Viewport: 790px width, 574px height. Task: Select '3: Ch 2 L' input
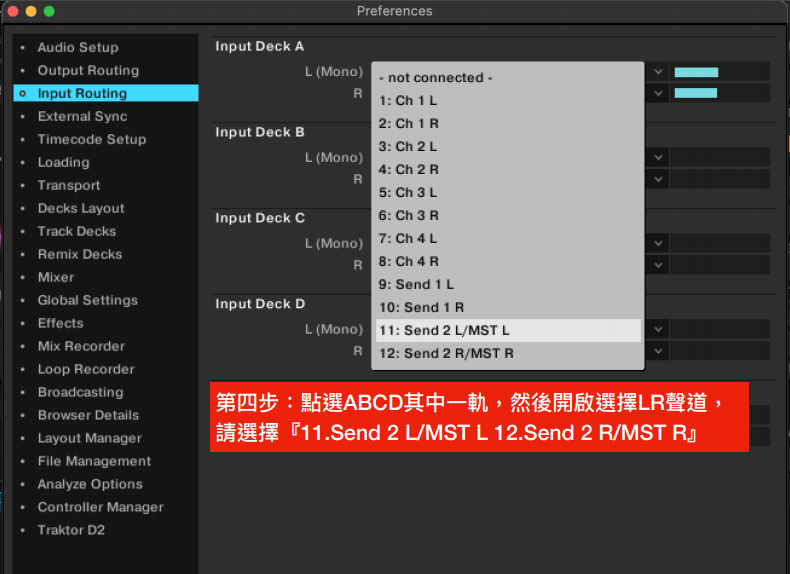click(x=508, y=147)
